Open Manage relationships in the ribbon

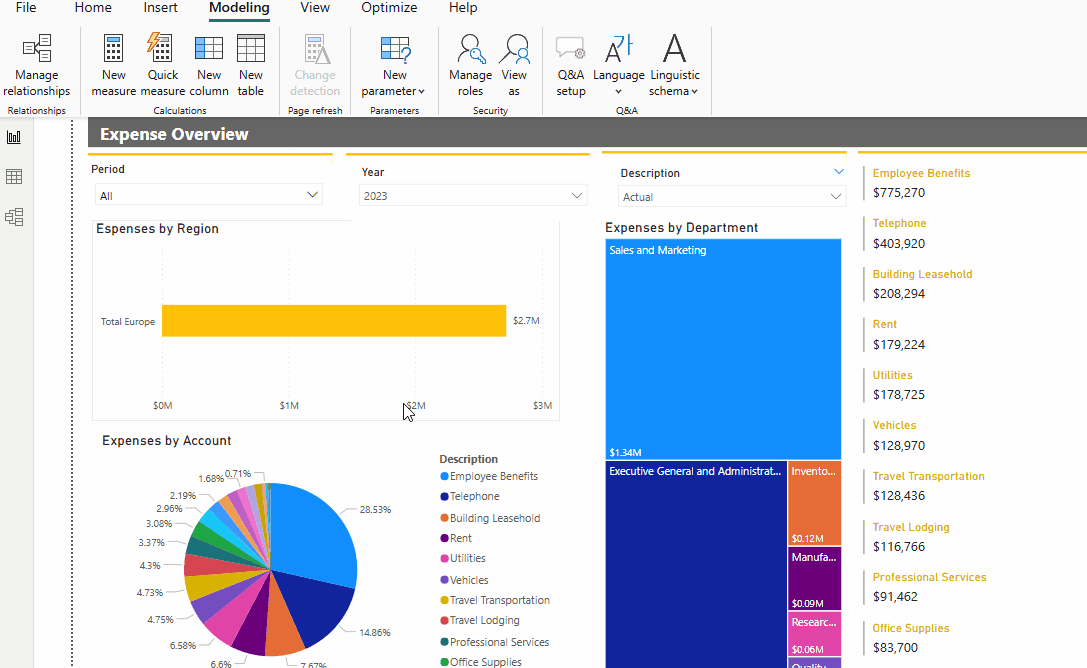tap(37, 65)
